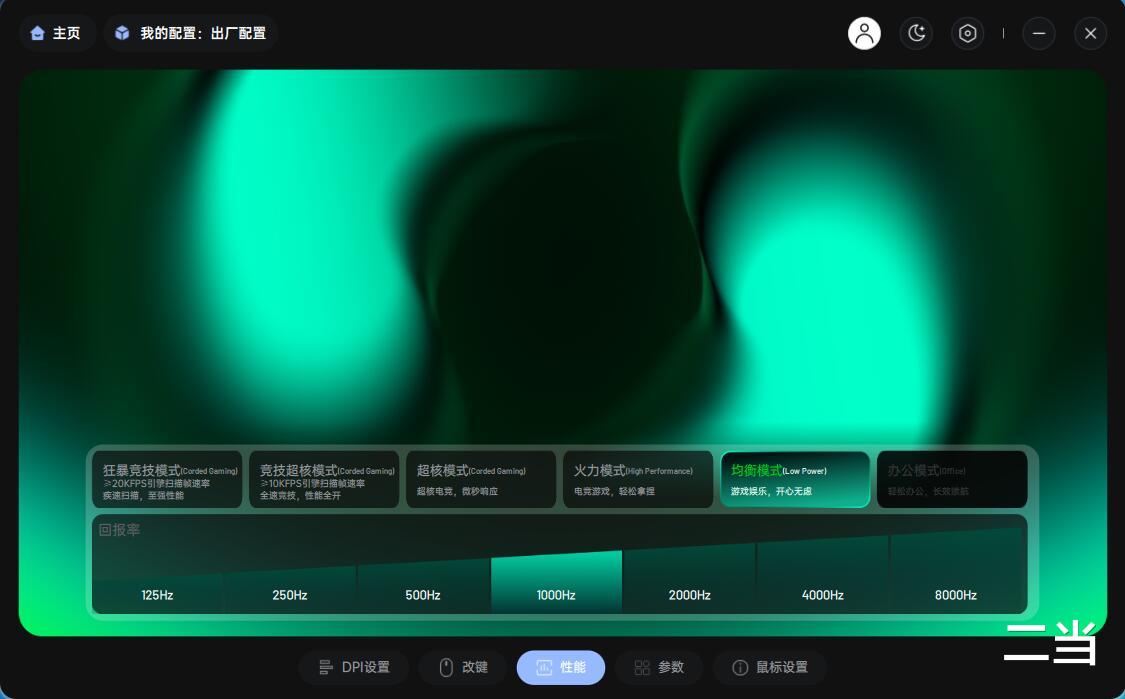Toggle dark mode moon icon

(x=916, y=33)
